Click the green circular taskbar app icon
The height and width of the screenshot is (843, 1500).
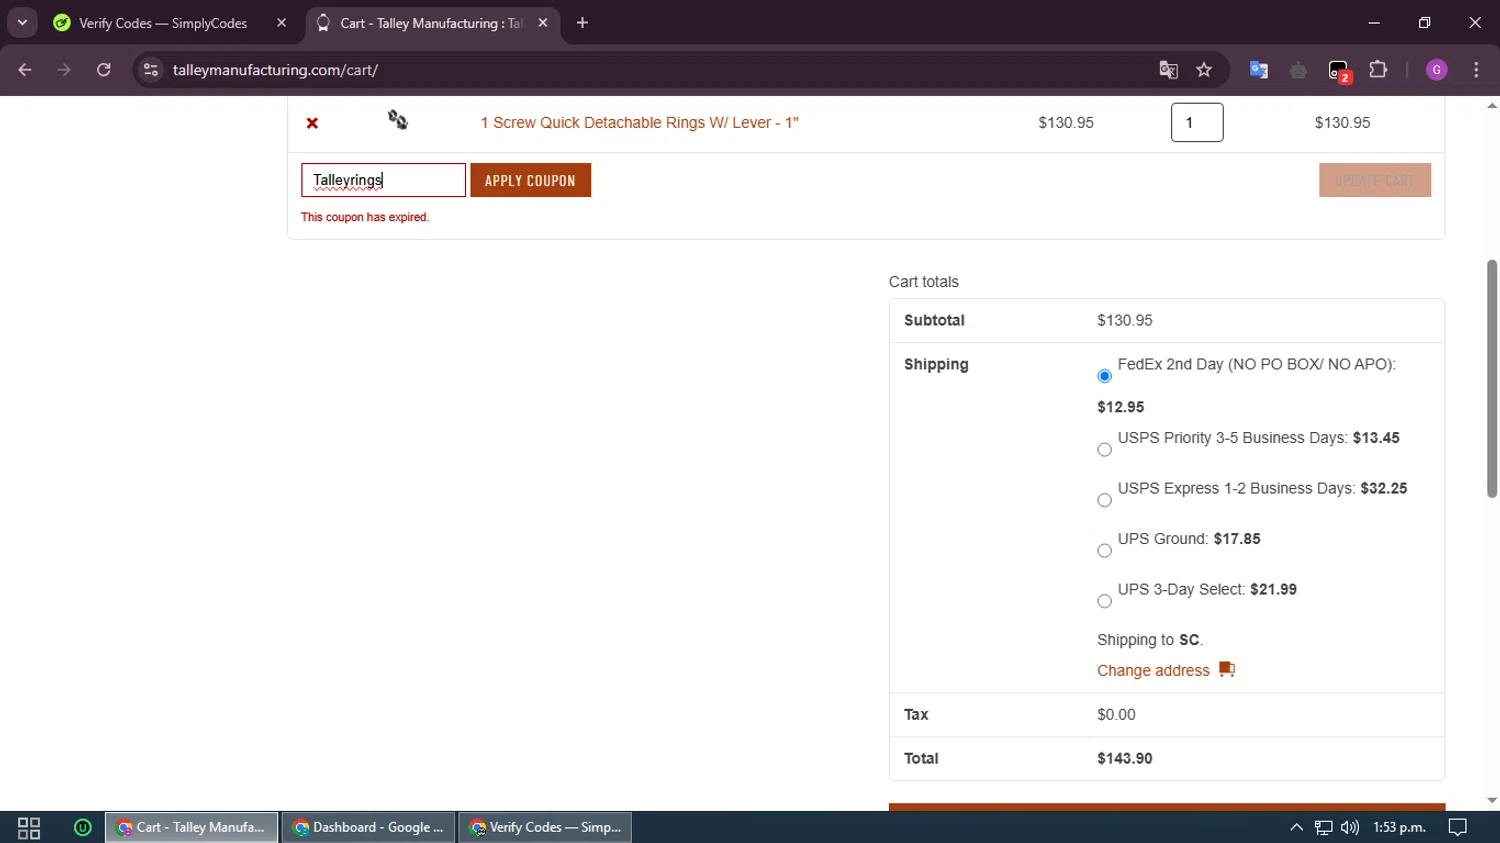click(83, 827)
